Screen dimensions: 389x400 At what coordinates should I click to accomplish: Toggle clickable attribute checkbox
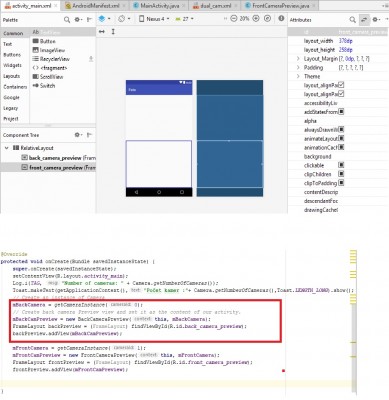click(x=341, y=165)
